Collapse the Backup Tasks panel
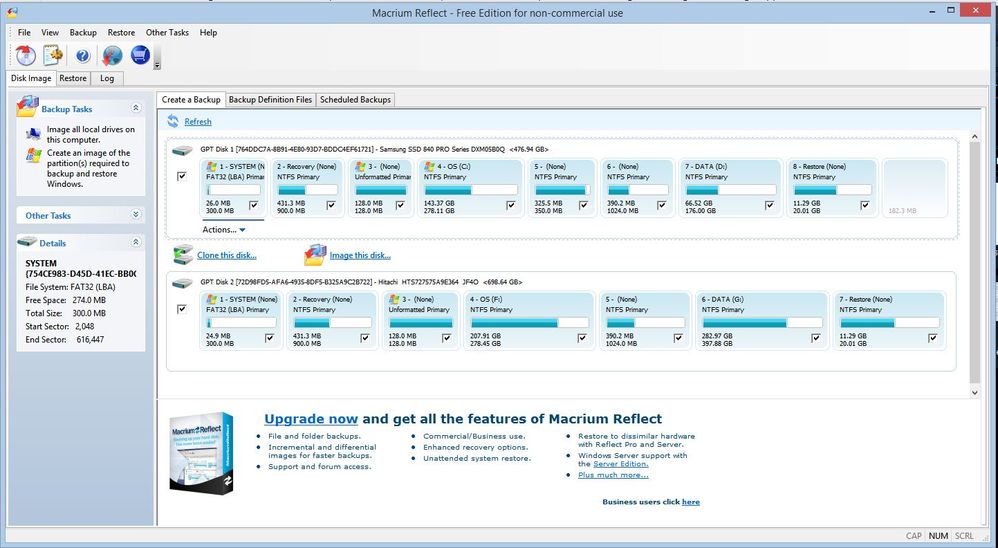Viewport: 998px width, 548px height. click(x=136, y=108)
